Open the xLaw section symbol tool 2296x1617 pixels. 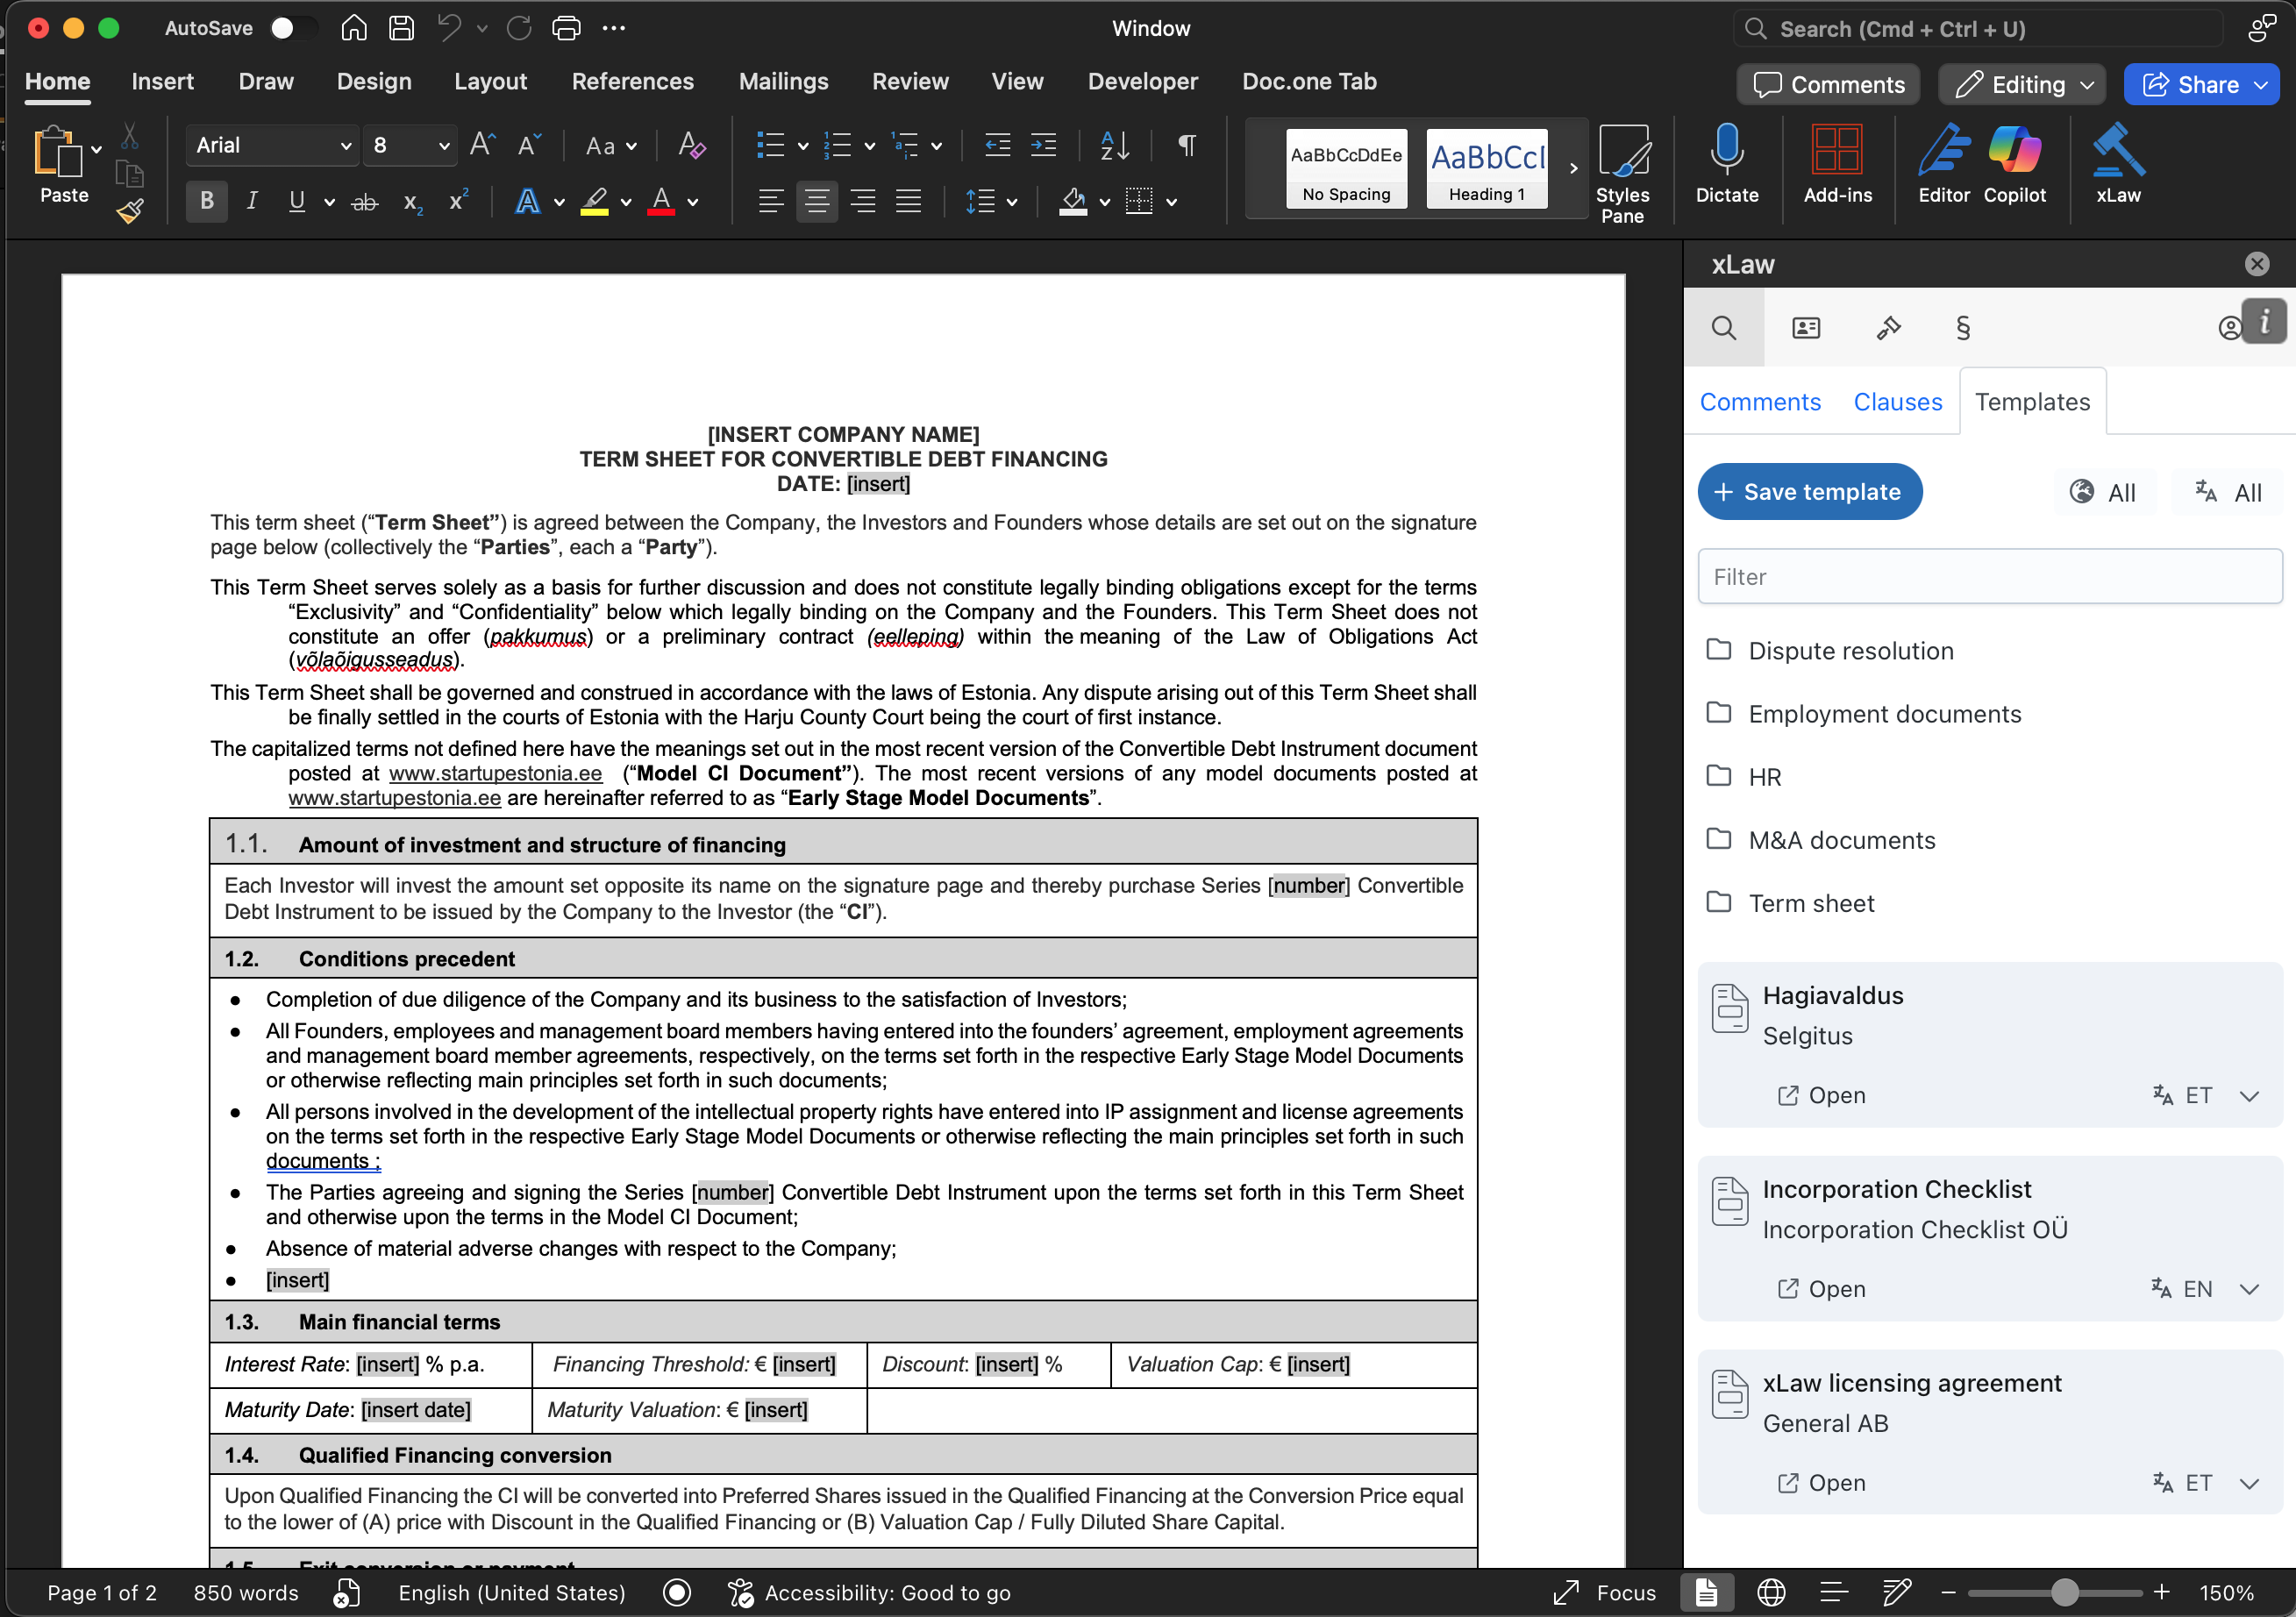click(1962, 328)
